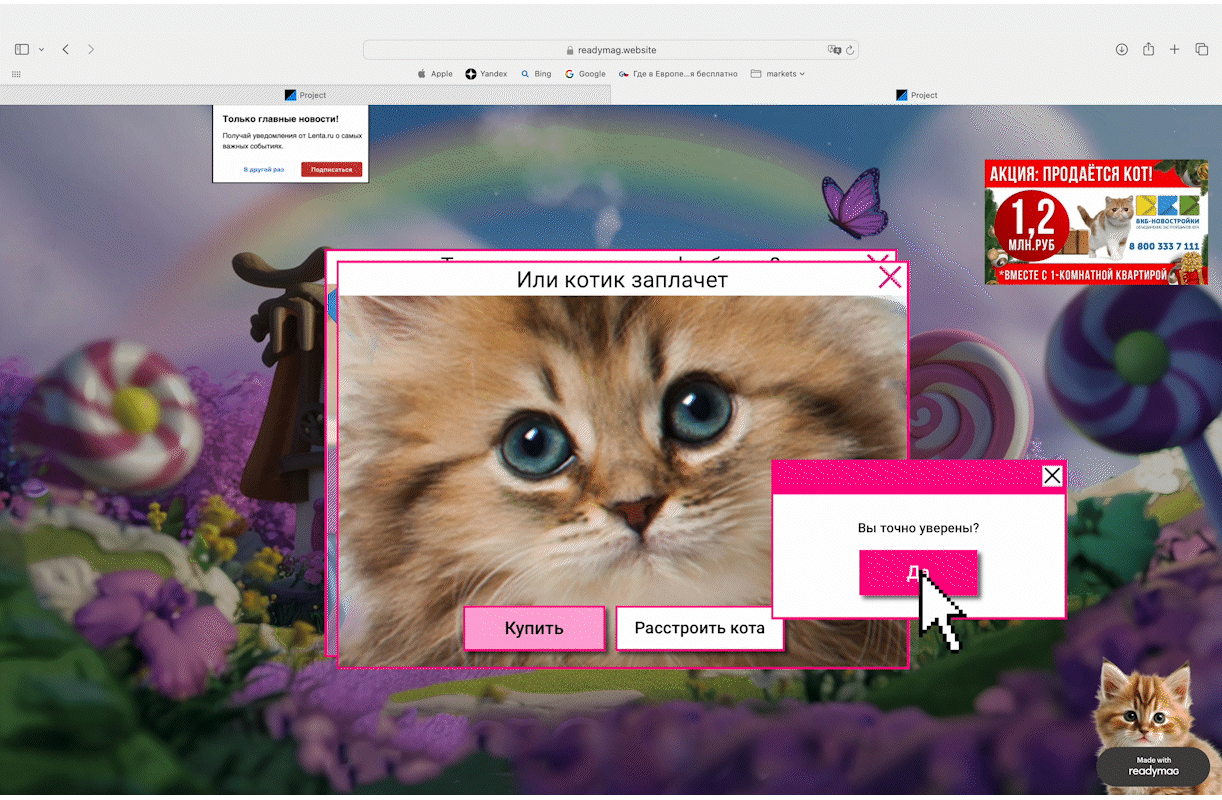Image resolution: width=1222 pixels, height=800 pixels.
Task: Open the Yandex bookmark
Action: pos(486,74)
